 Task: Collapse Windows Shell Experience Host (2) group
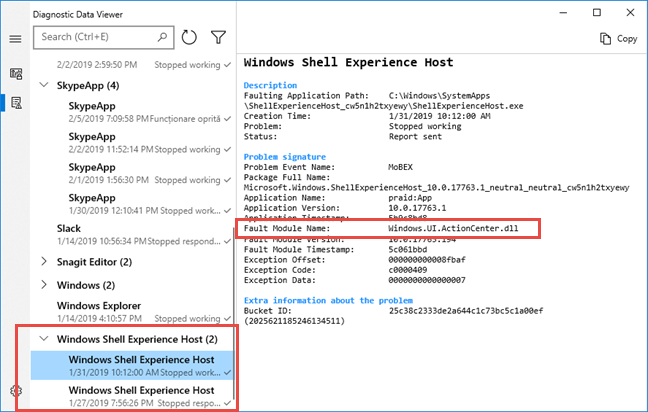point(44,339)
